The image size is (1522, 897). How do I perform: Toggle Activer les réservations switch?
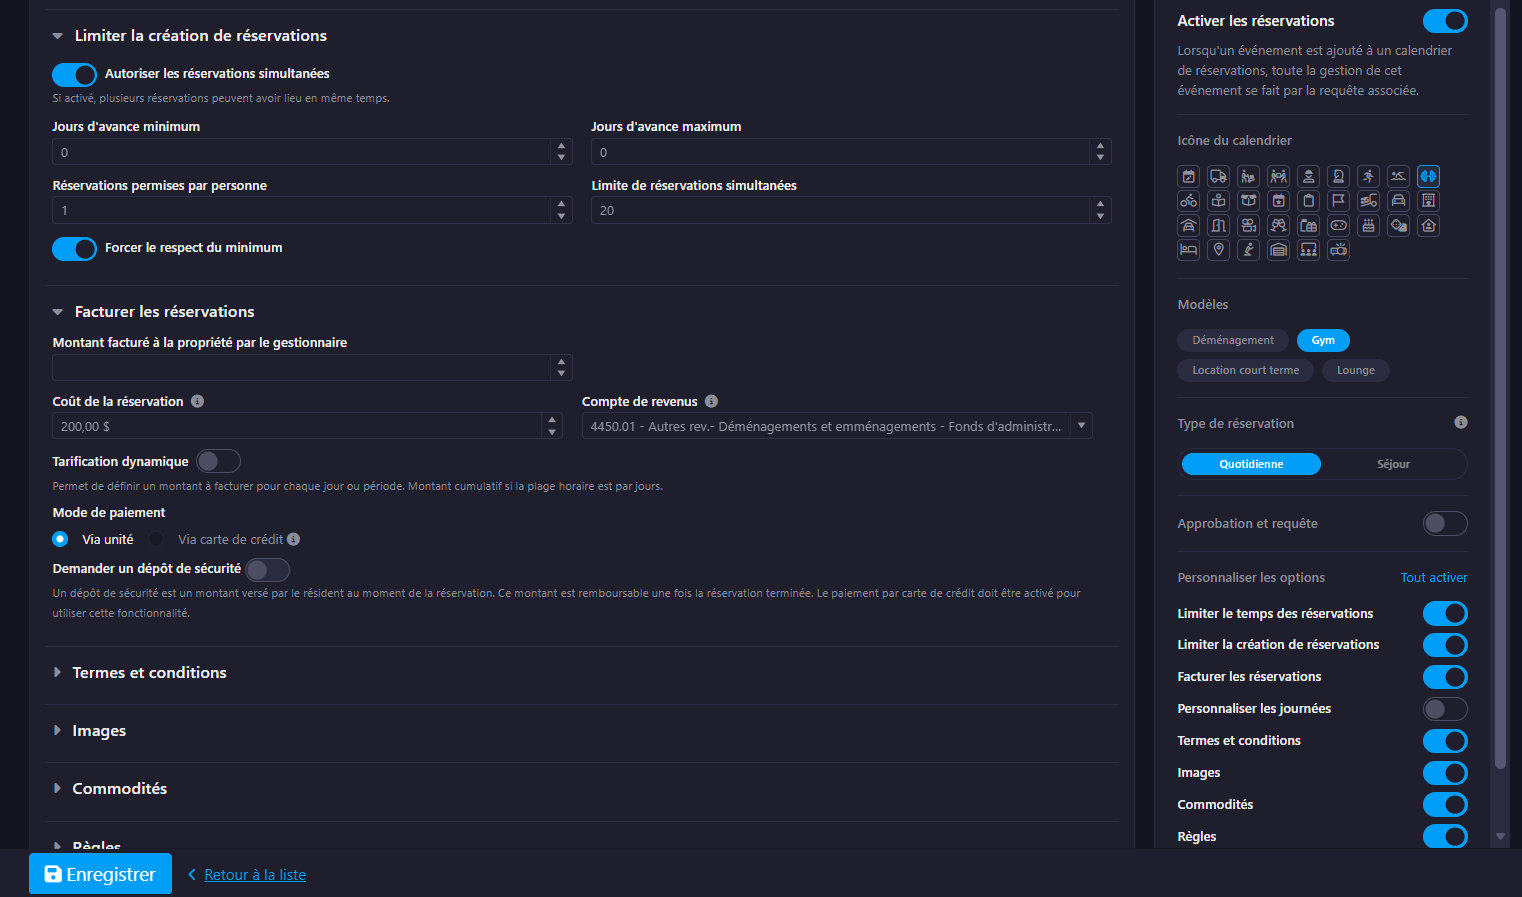(1445, 21)
